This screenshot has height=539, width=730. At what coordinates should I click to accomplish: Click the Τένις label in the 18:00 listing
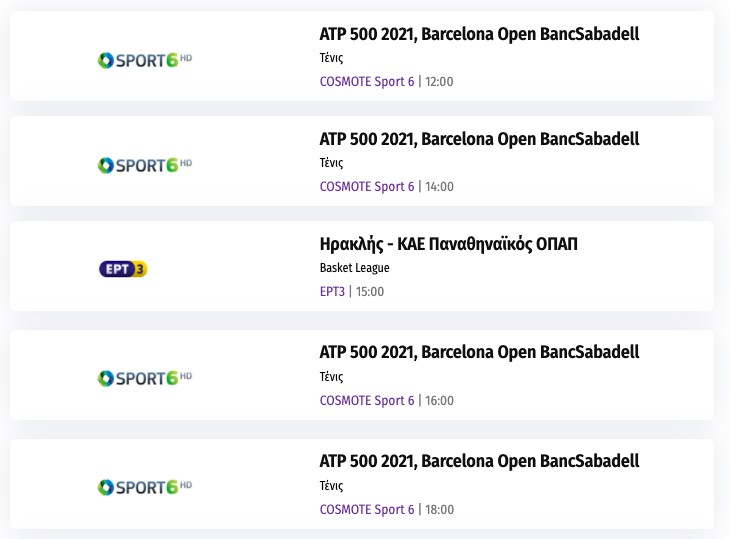[x=331, y=486]
